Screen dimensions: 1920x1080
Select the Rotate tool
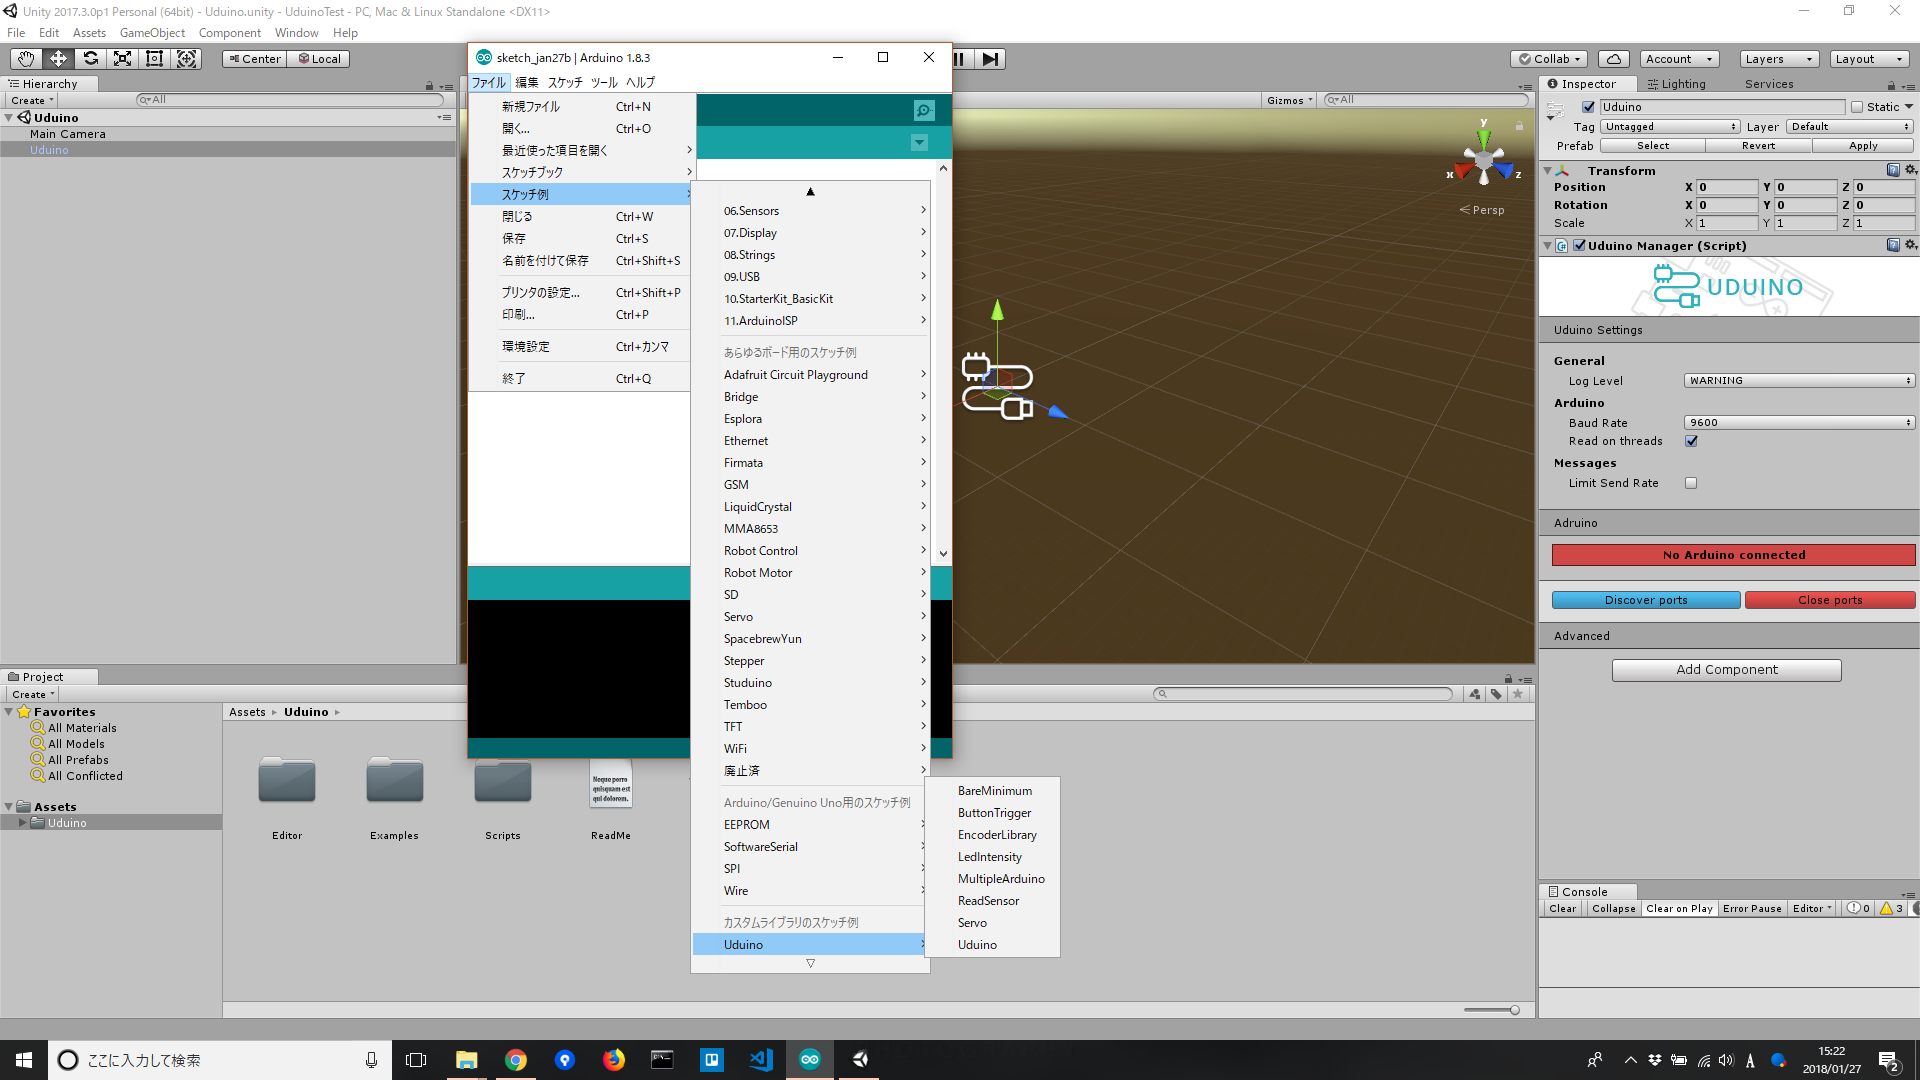[90, 58]
